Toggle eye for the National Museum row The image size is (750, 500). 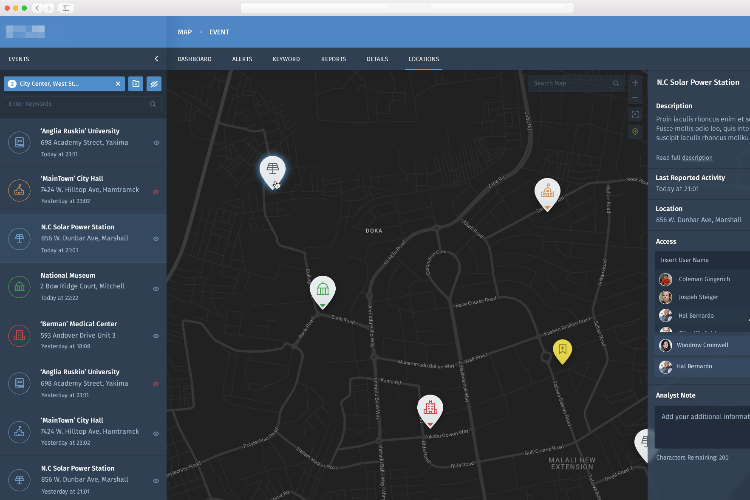click(x=156, y=289)
